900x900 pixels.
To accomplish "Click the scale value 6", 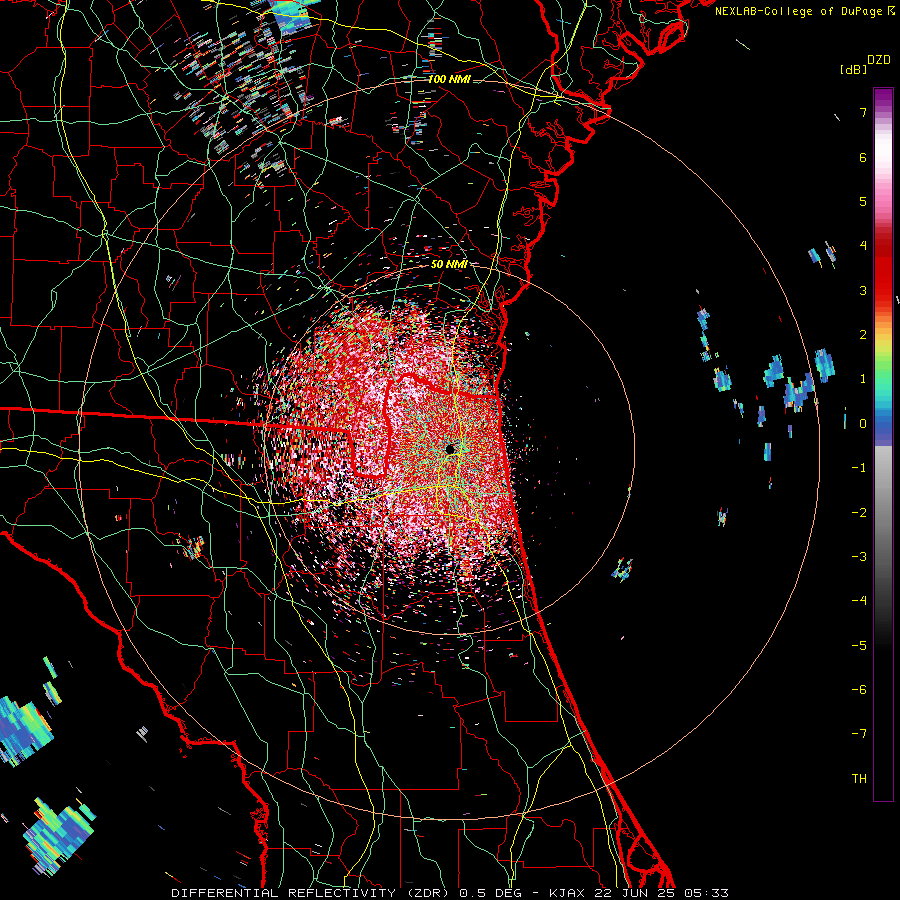I will tap(863, 157).
